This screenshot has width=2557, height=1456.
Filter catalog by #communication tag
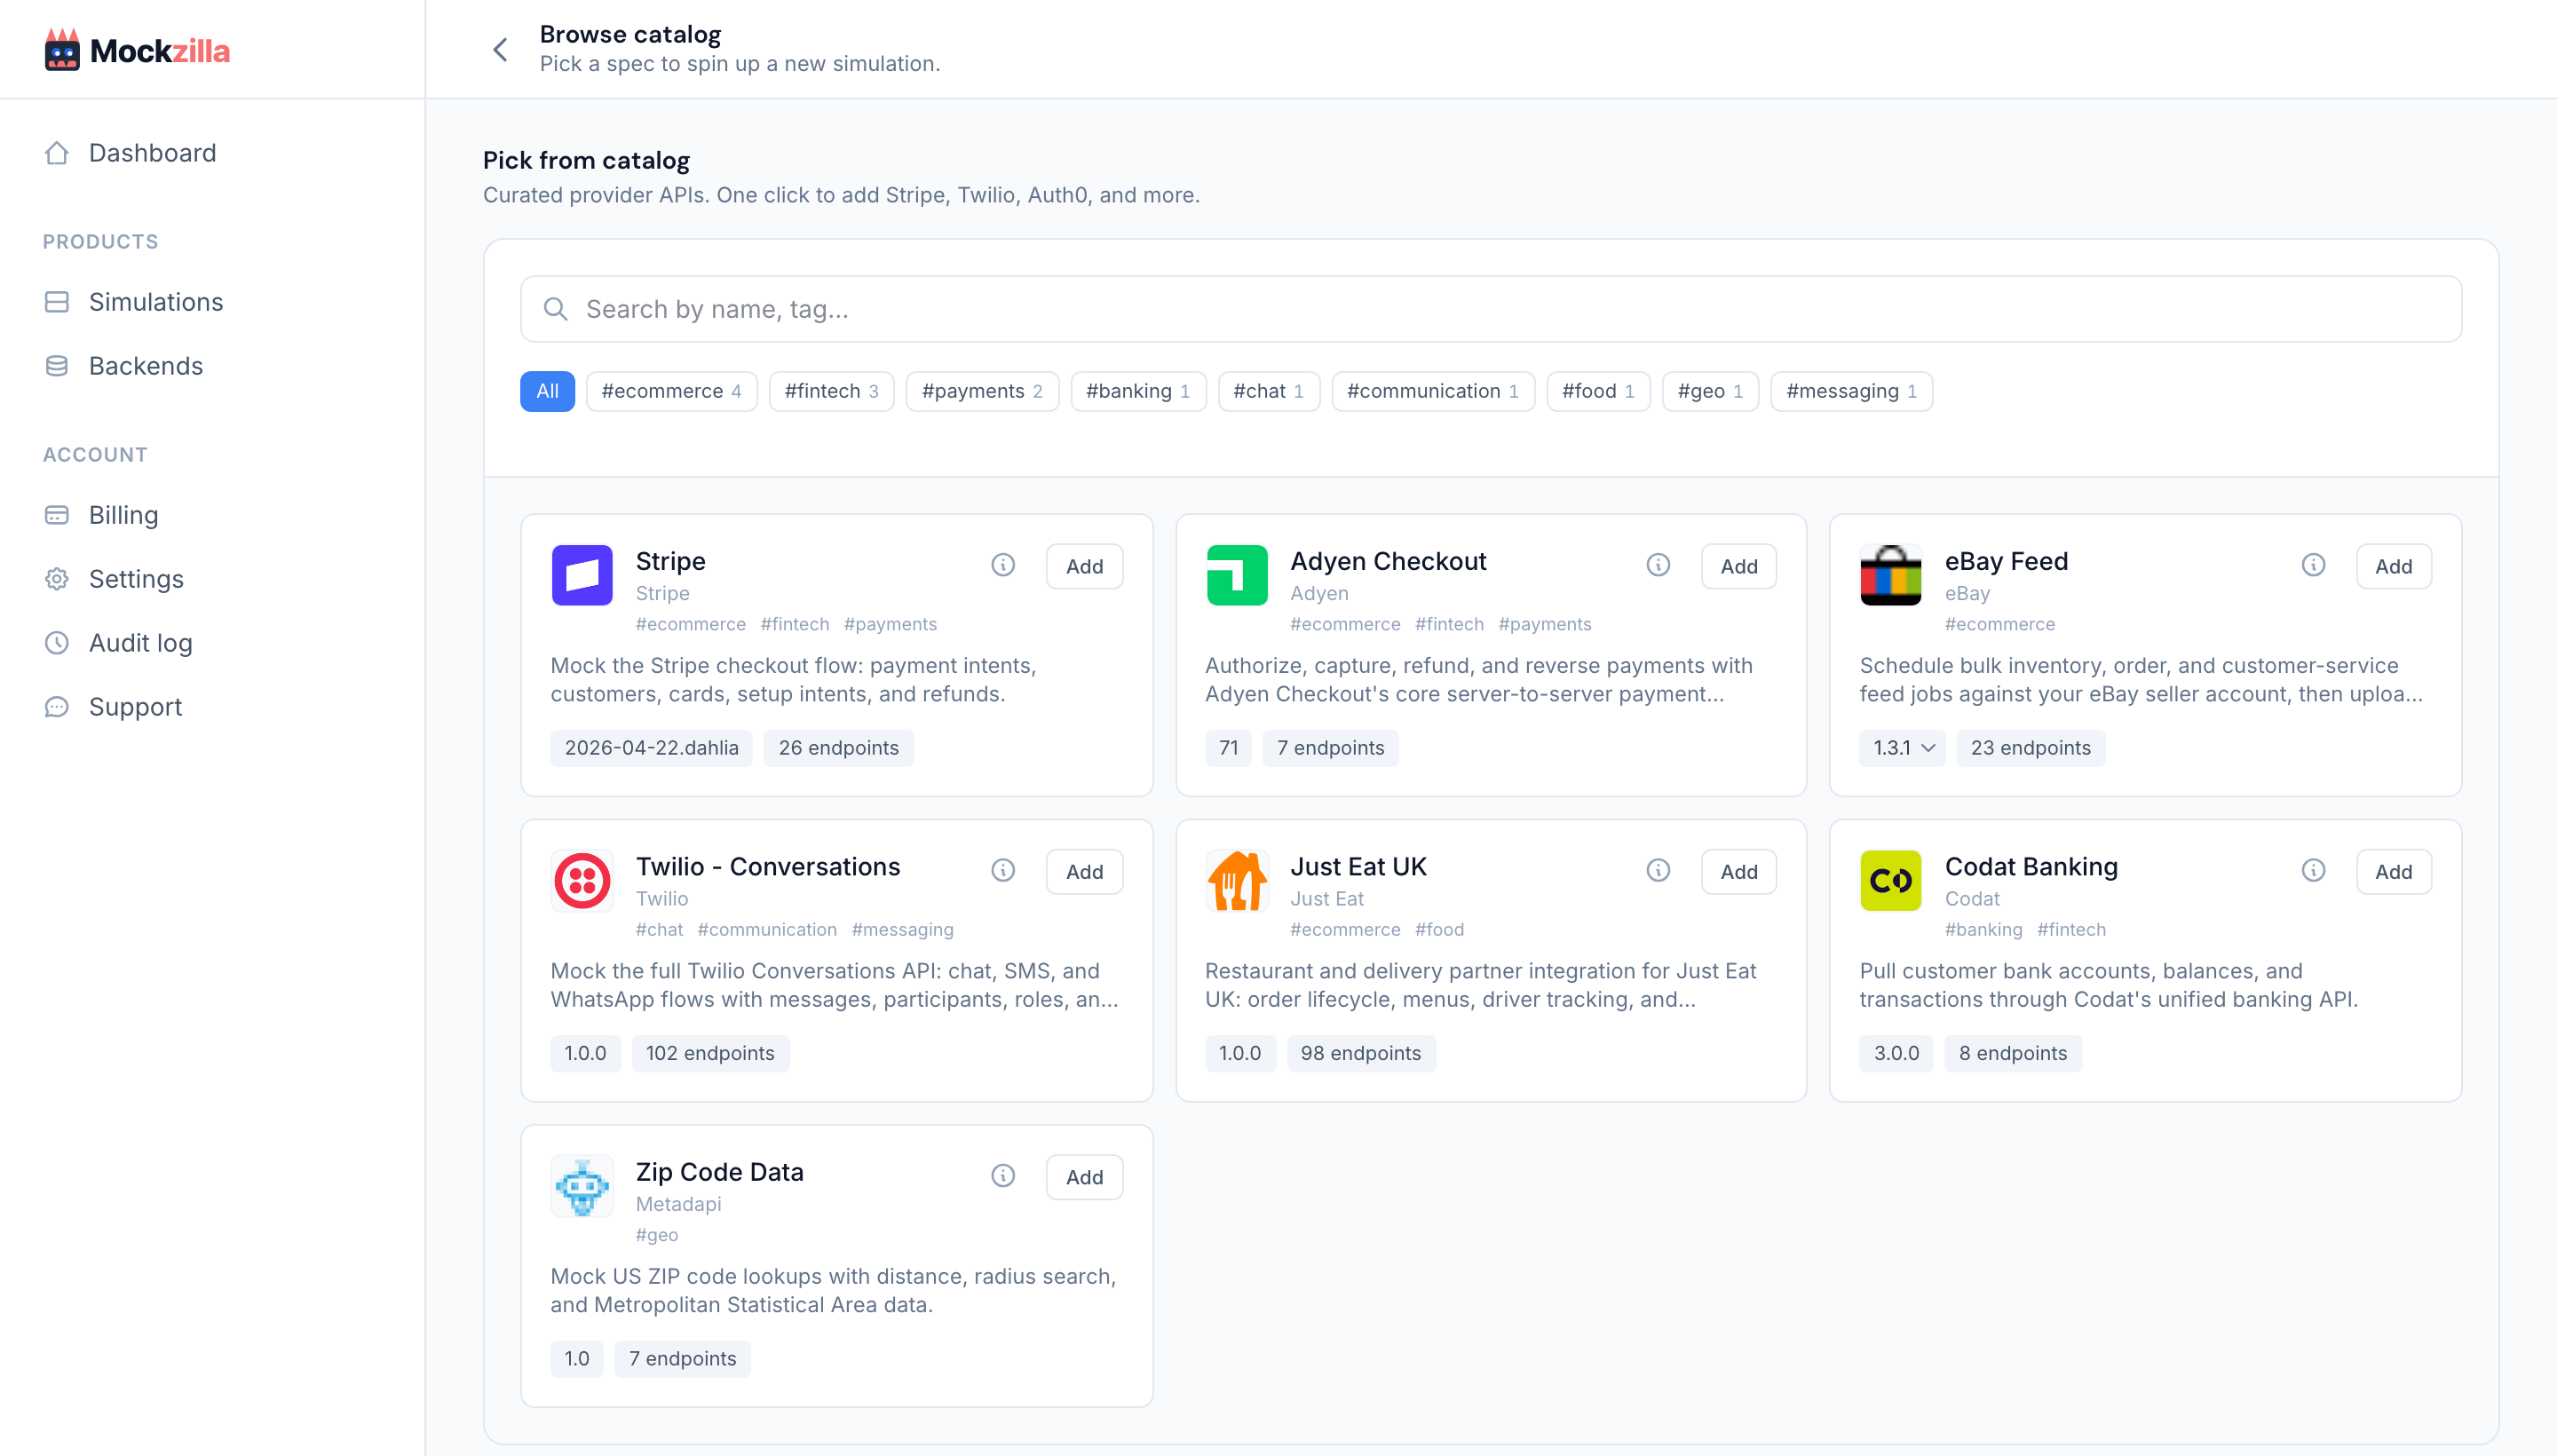(x=1432, y=391)
